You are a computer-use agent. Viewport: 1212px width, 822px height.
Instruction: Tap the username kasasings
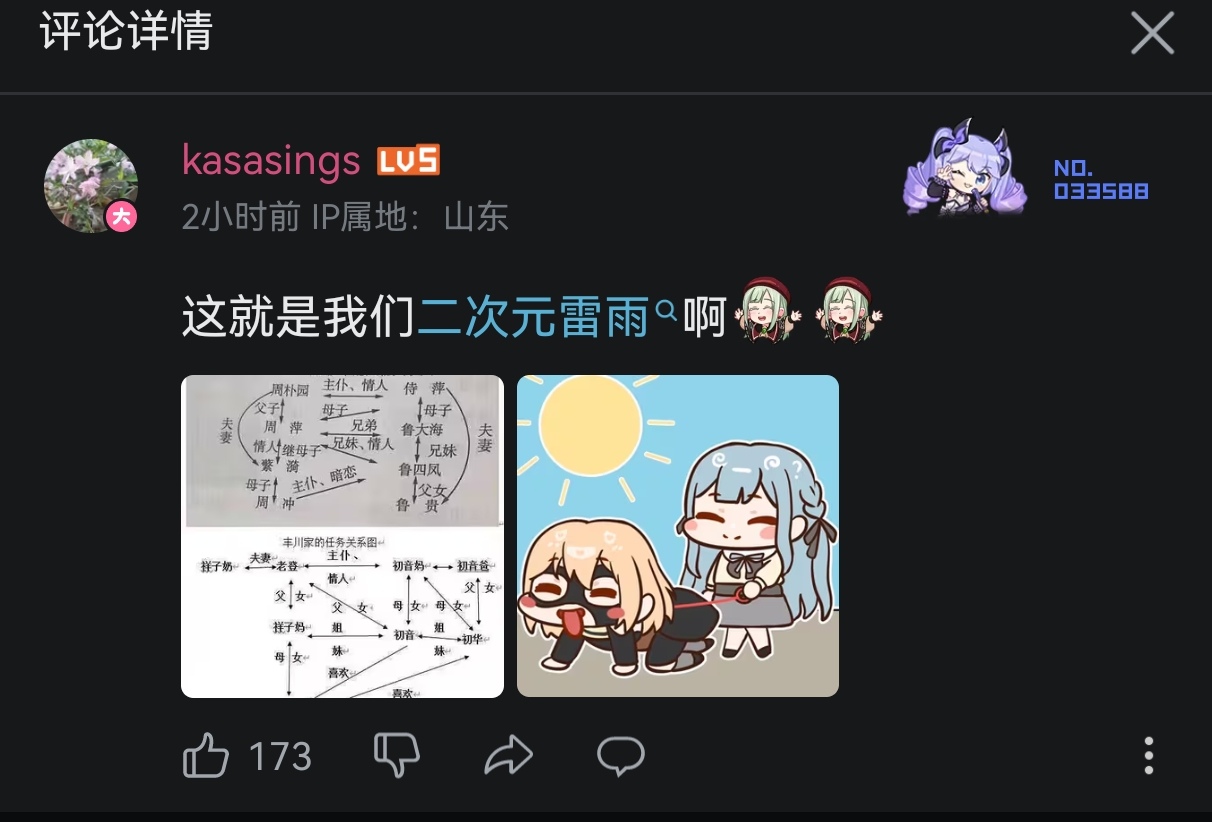coord(271,160)
